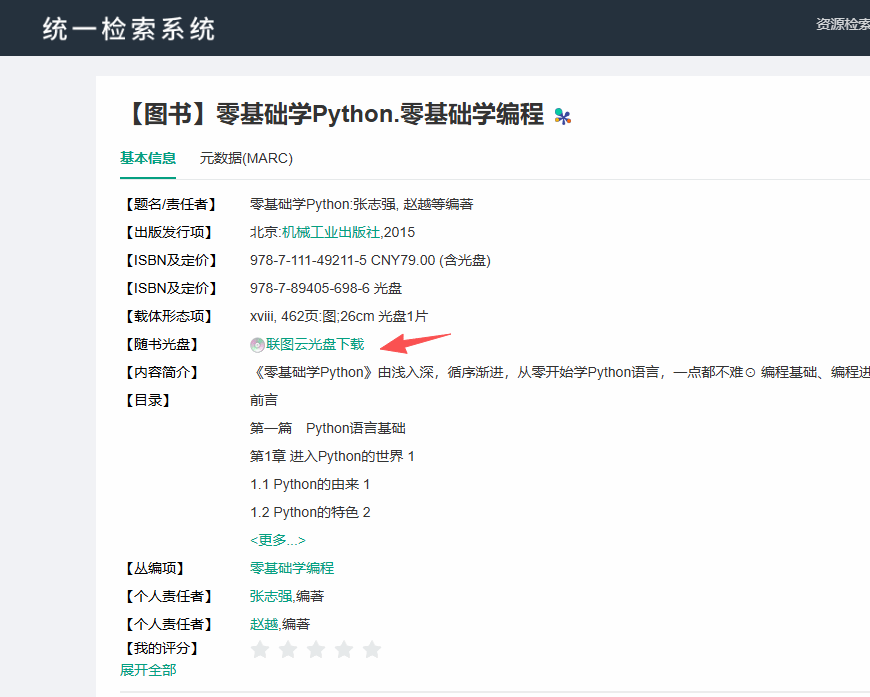Viewport: 870px width, 697px height.
Task: View author 张志强's works
Action: click(270, 596)
